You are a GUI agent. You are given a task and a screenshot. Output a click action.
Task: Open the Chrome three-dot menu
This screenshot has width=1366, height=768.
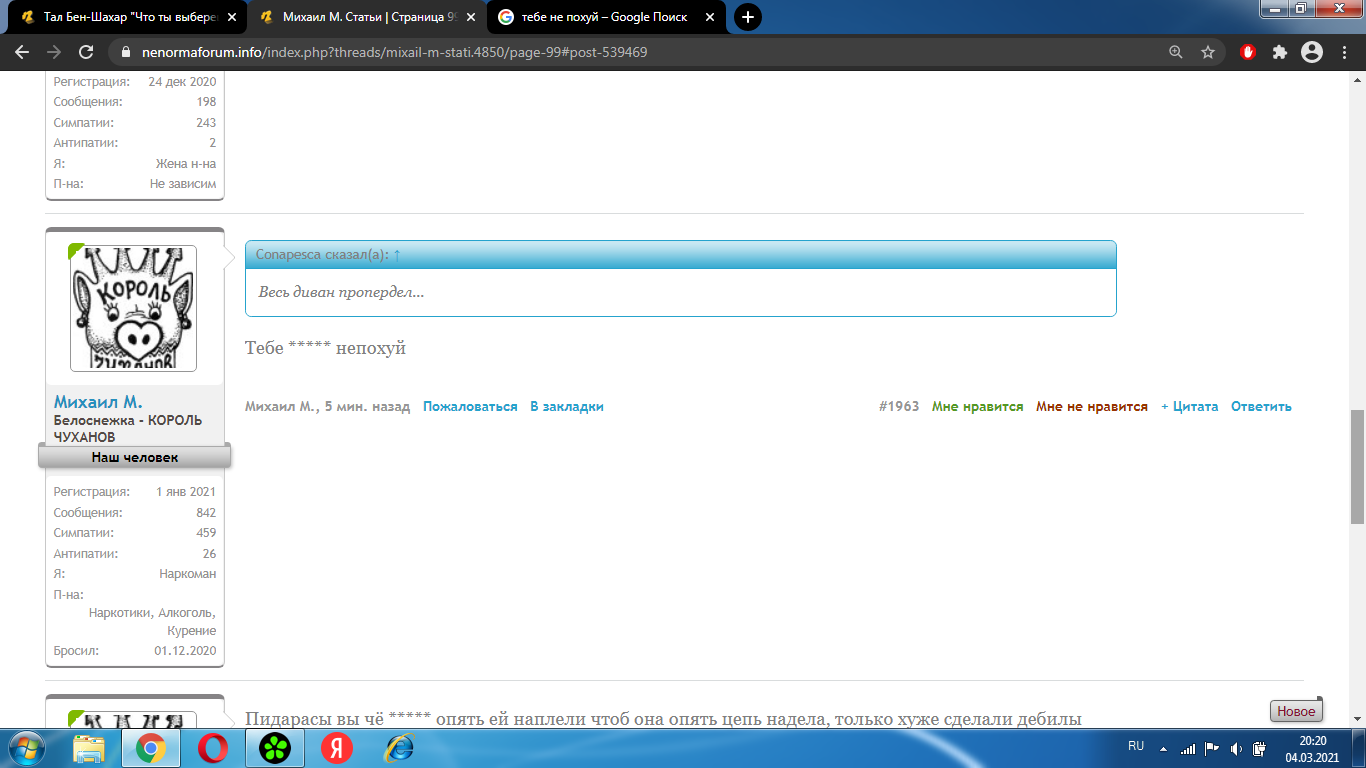point(1343,52)
